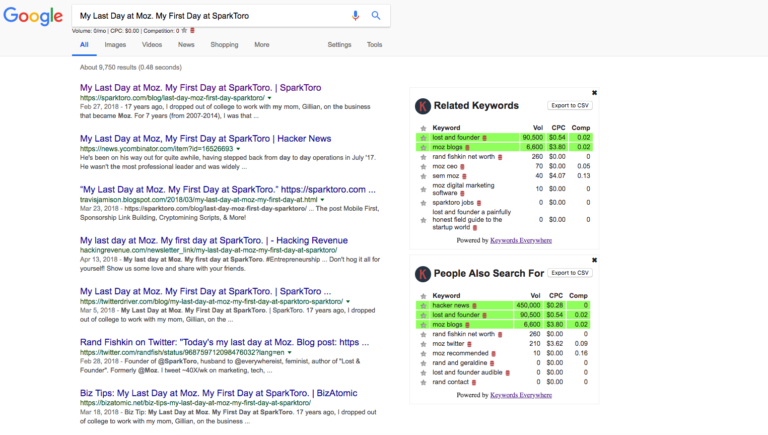Star the 'rand contact' keyword
The width and height of the screenshot is (768, 435).
[423, 383]
